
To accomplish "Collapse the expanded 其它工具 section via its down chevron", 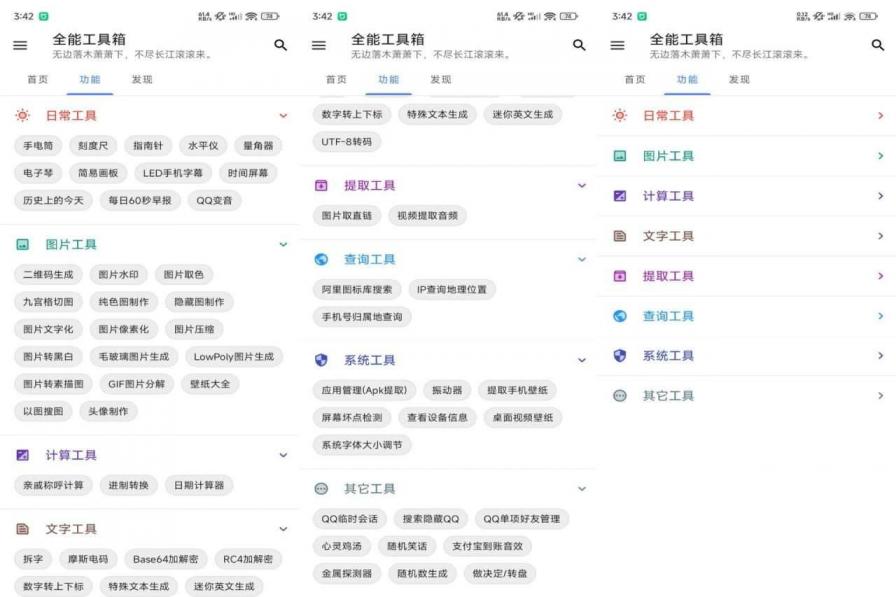I will (582, 488).
